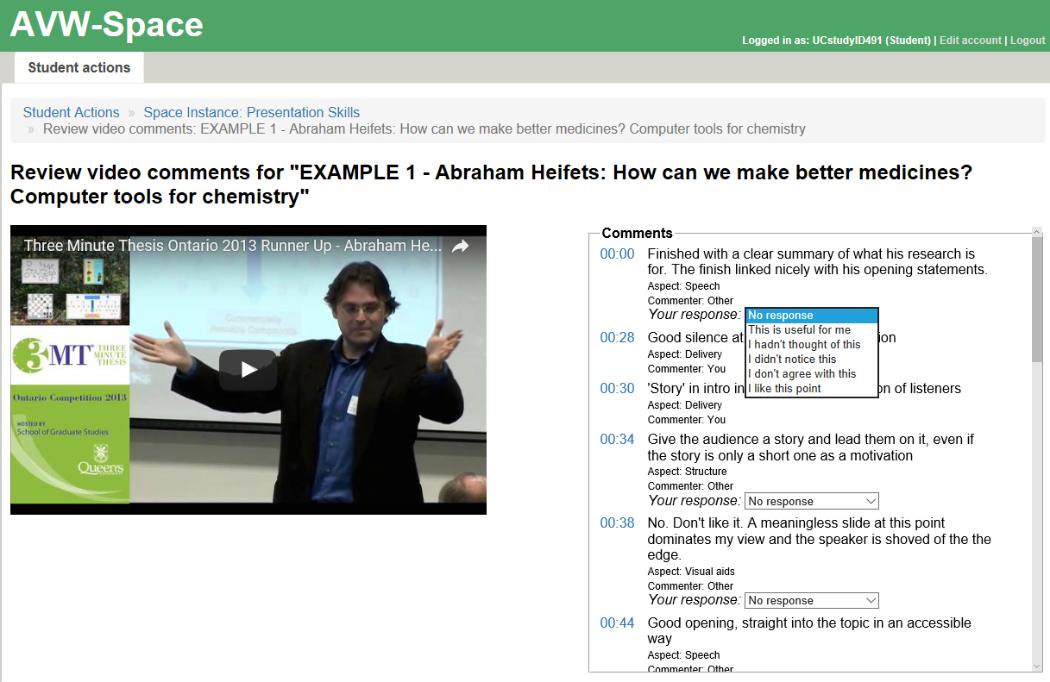Open response dropdown for the 00:34 comment
This screenshot has height=682, width=1050.
(x=811, y=501)
